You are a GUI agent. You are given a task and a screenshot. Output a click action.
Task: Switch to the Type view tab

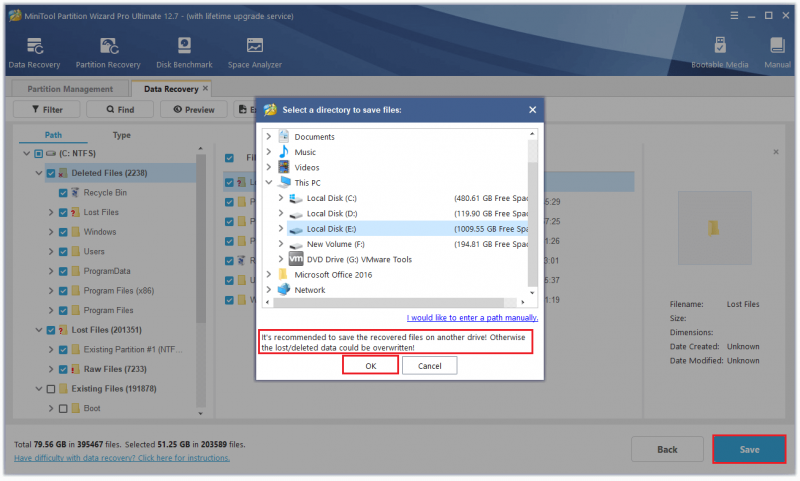pos(121,135)
